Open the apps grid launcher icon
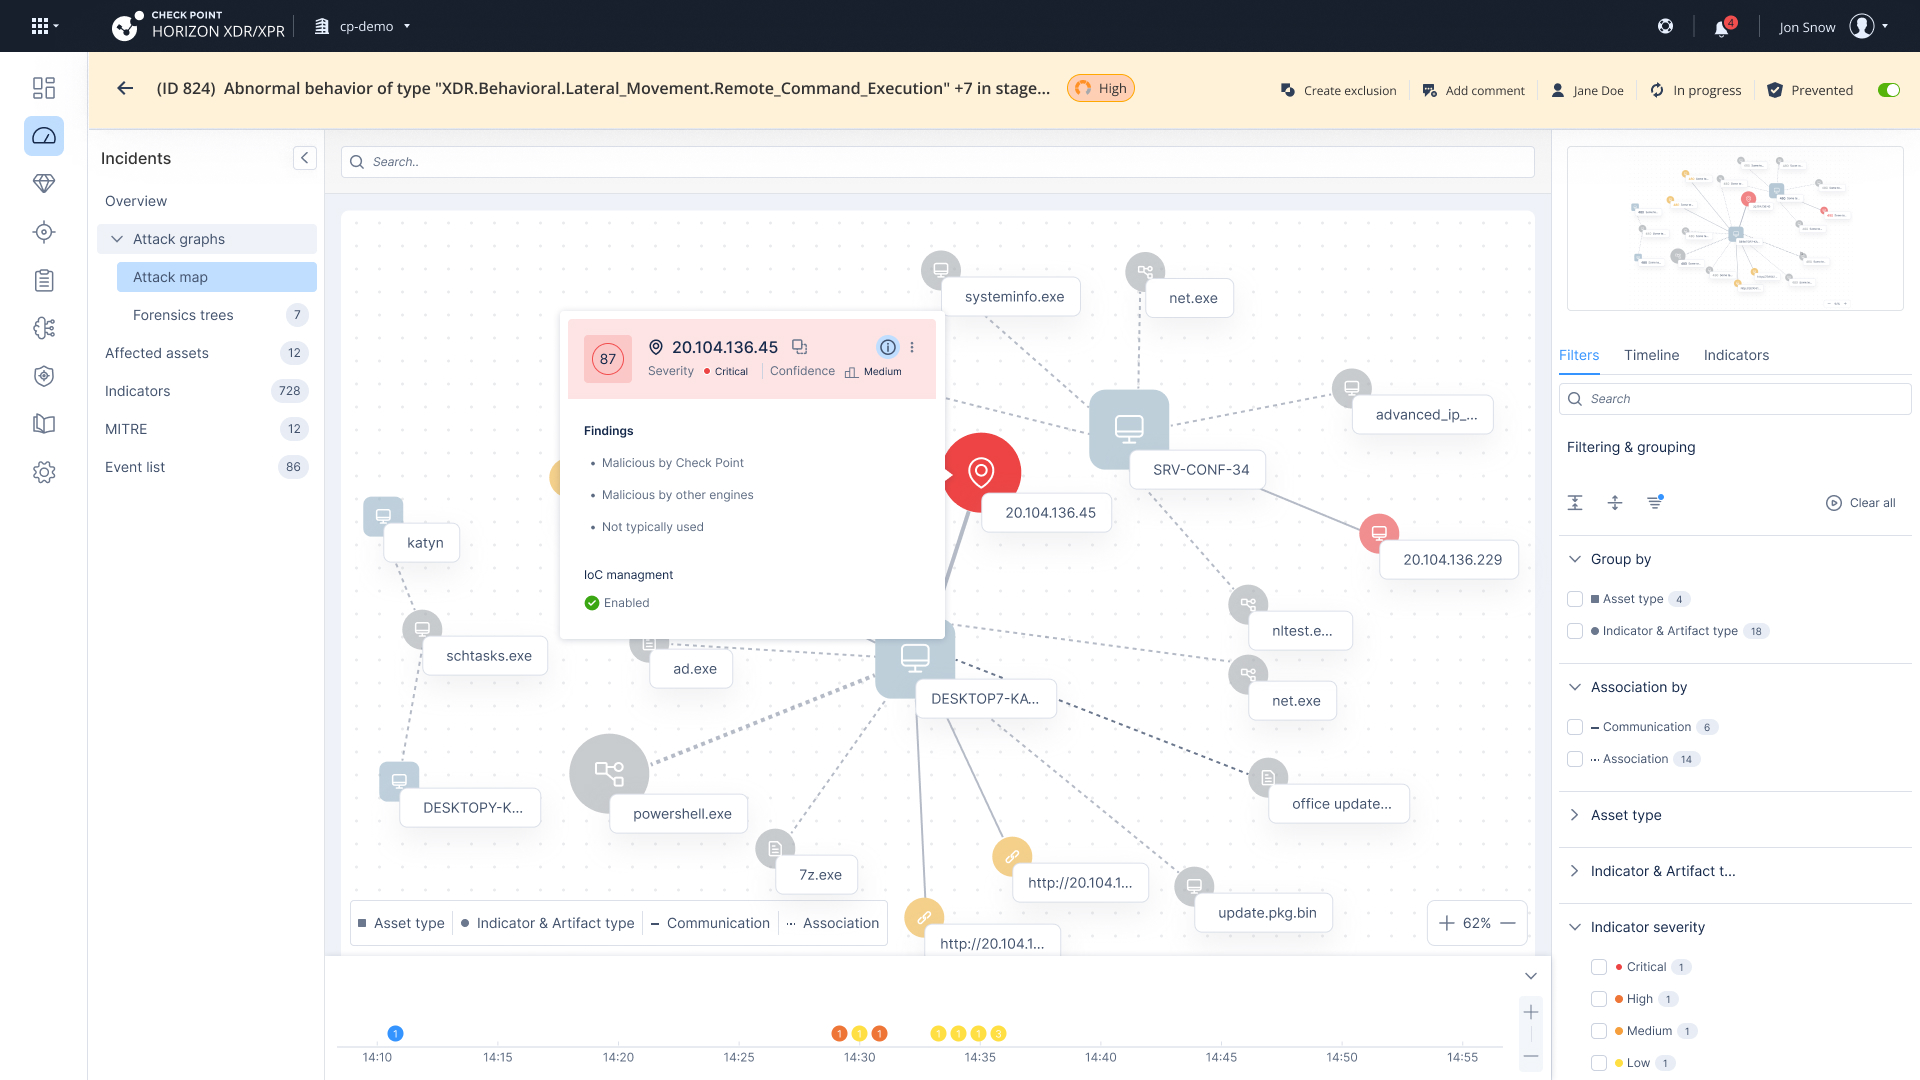 tap(40, 26)
